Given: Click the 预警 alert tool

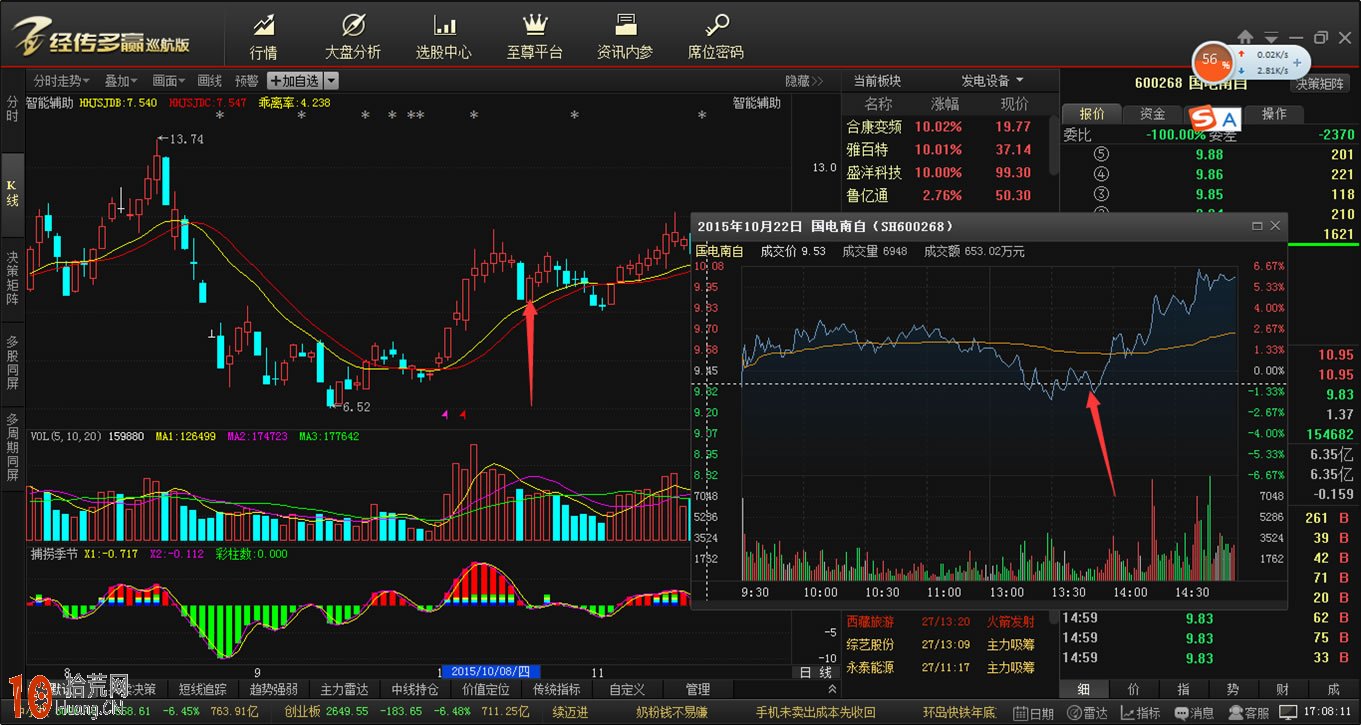Looking at the screenshot, I should (246, 81).
